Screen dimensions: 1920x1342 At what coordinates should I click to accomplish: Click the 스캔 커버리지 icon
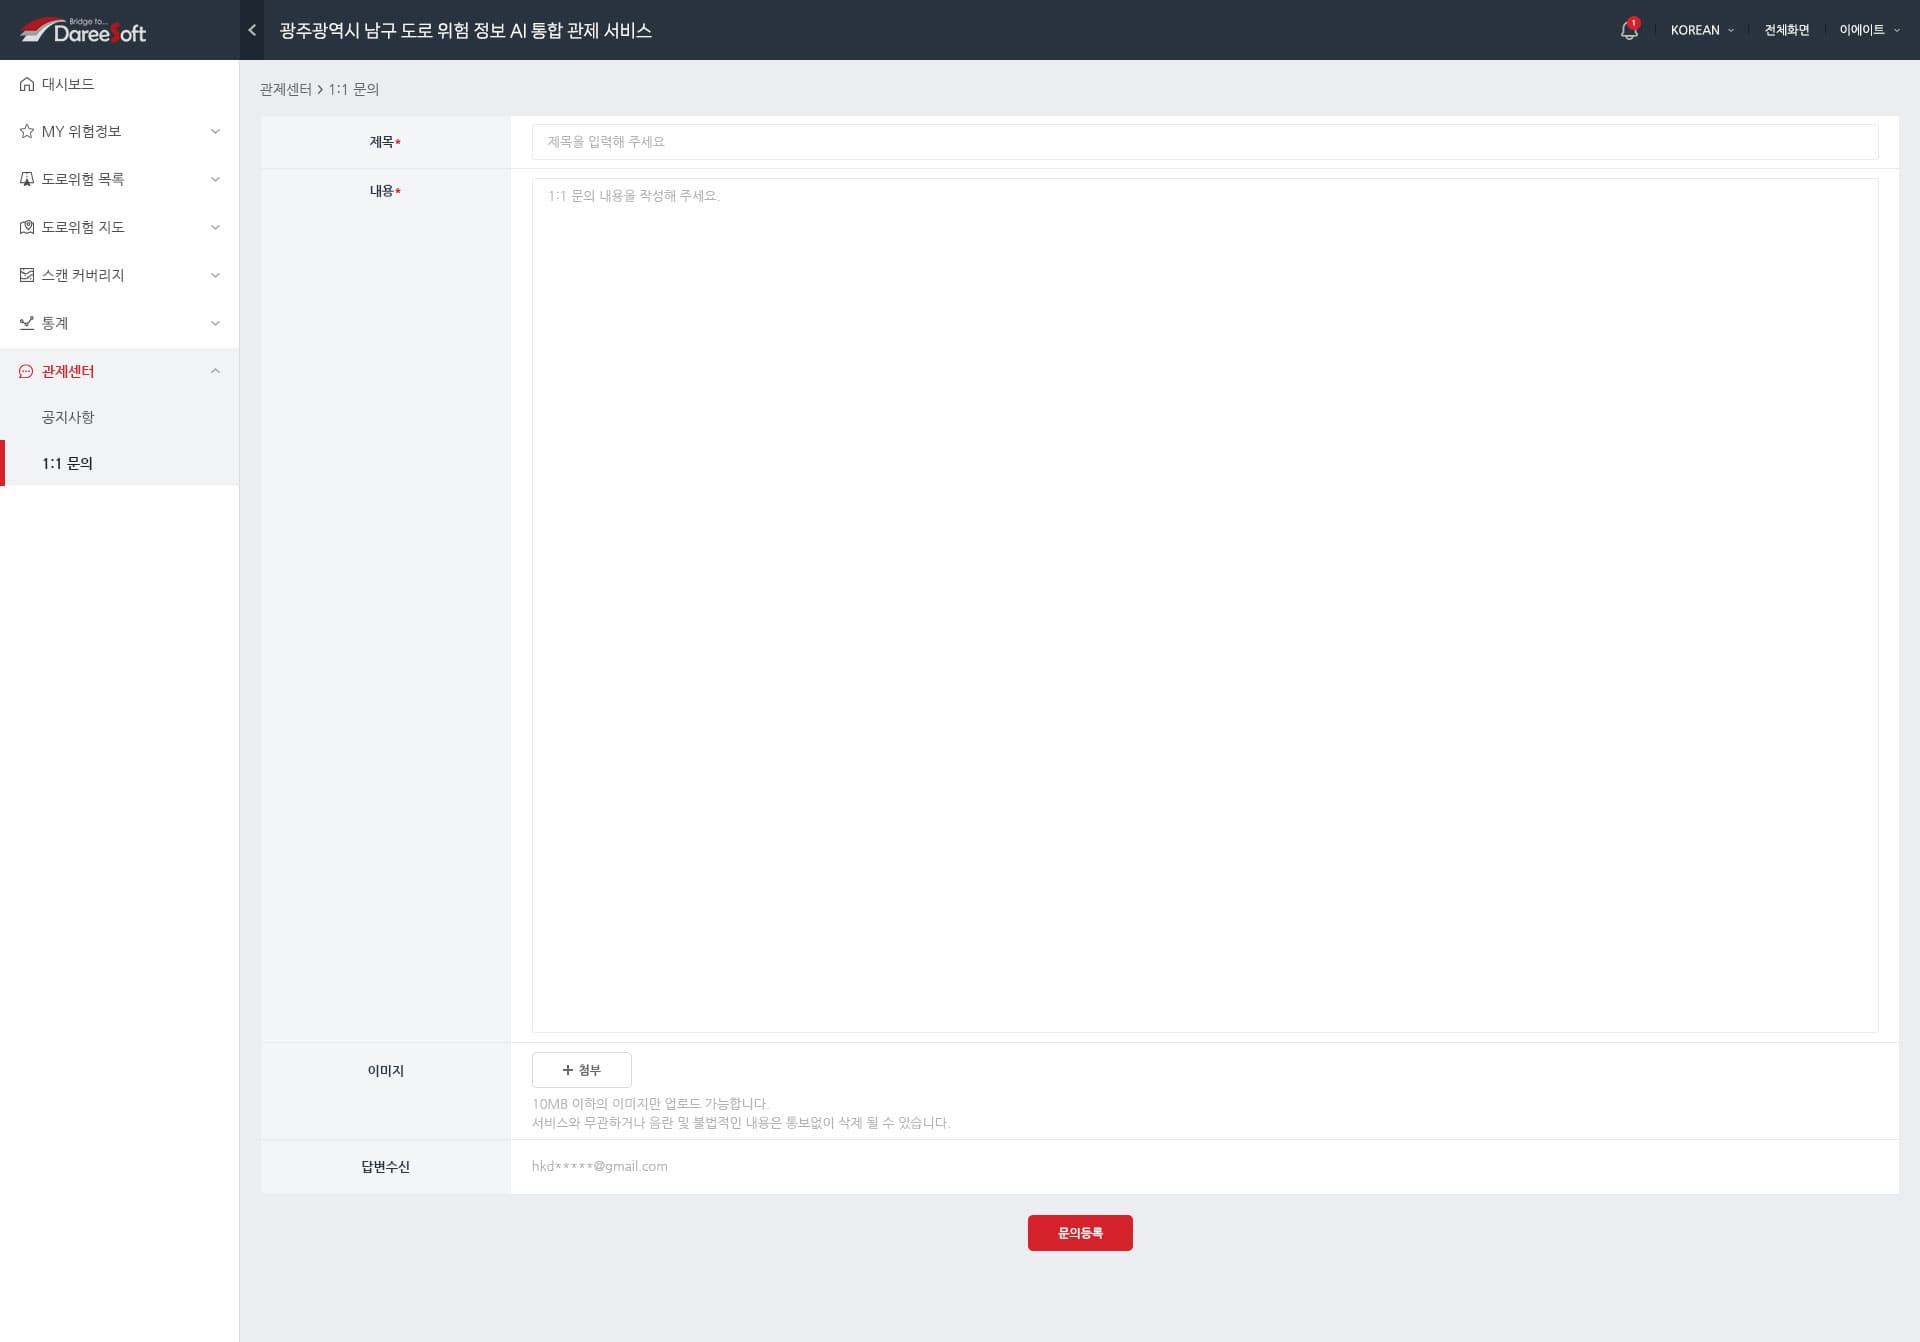point(27,275)
